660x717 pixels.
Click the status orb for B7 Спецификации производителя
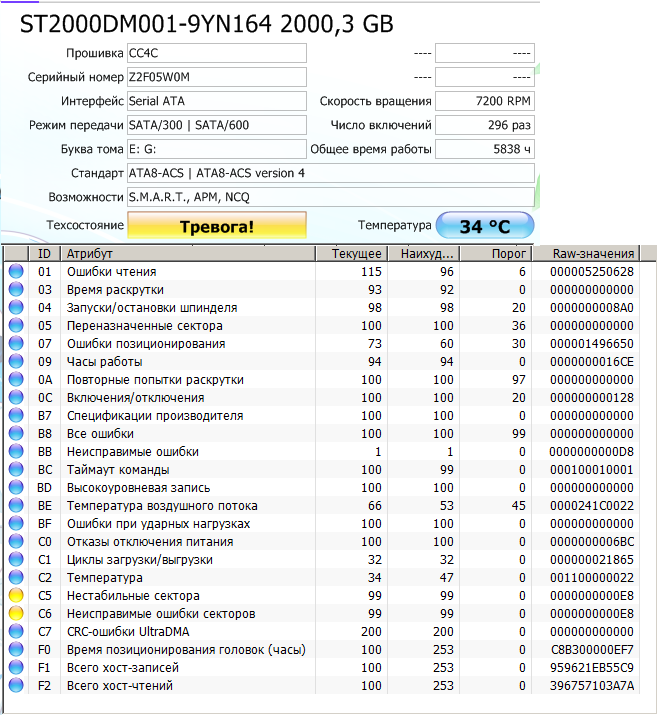[16, 416]
